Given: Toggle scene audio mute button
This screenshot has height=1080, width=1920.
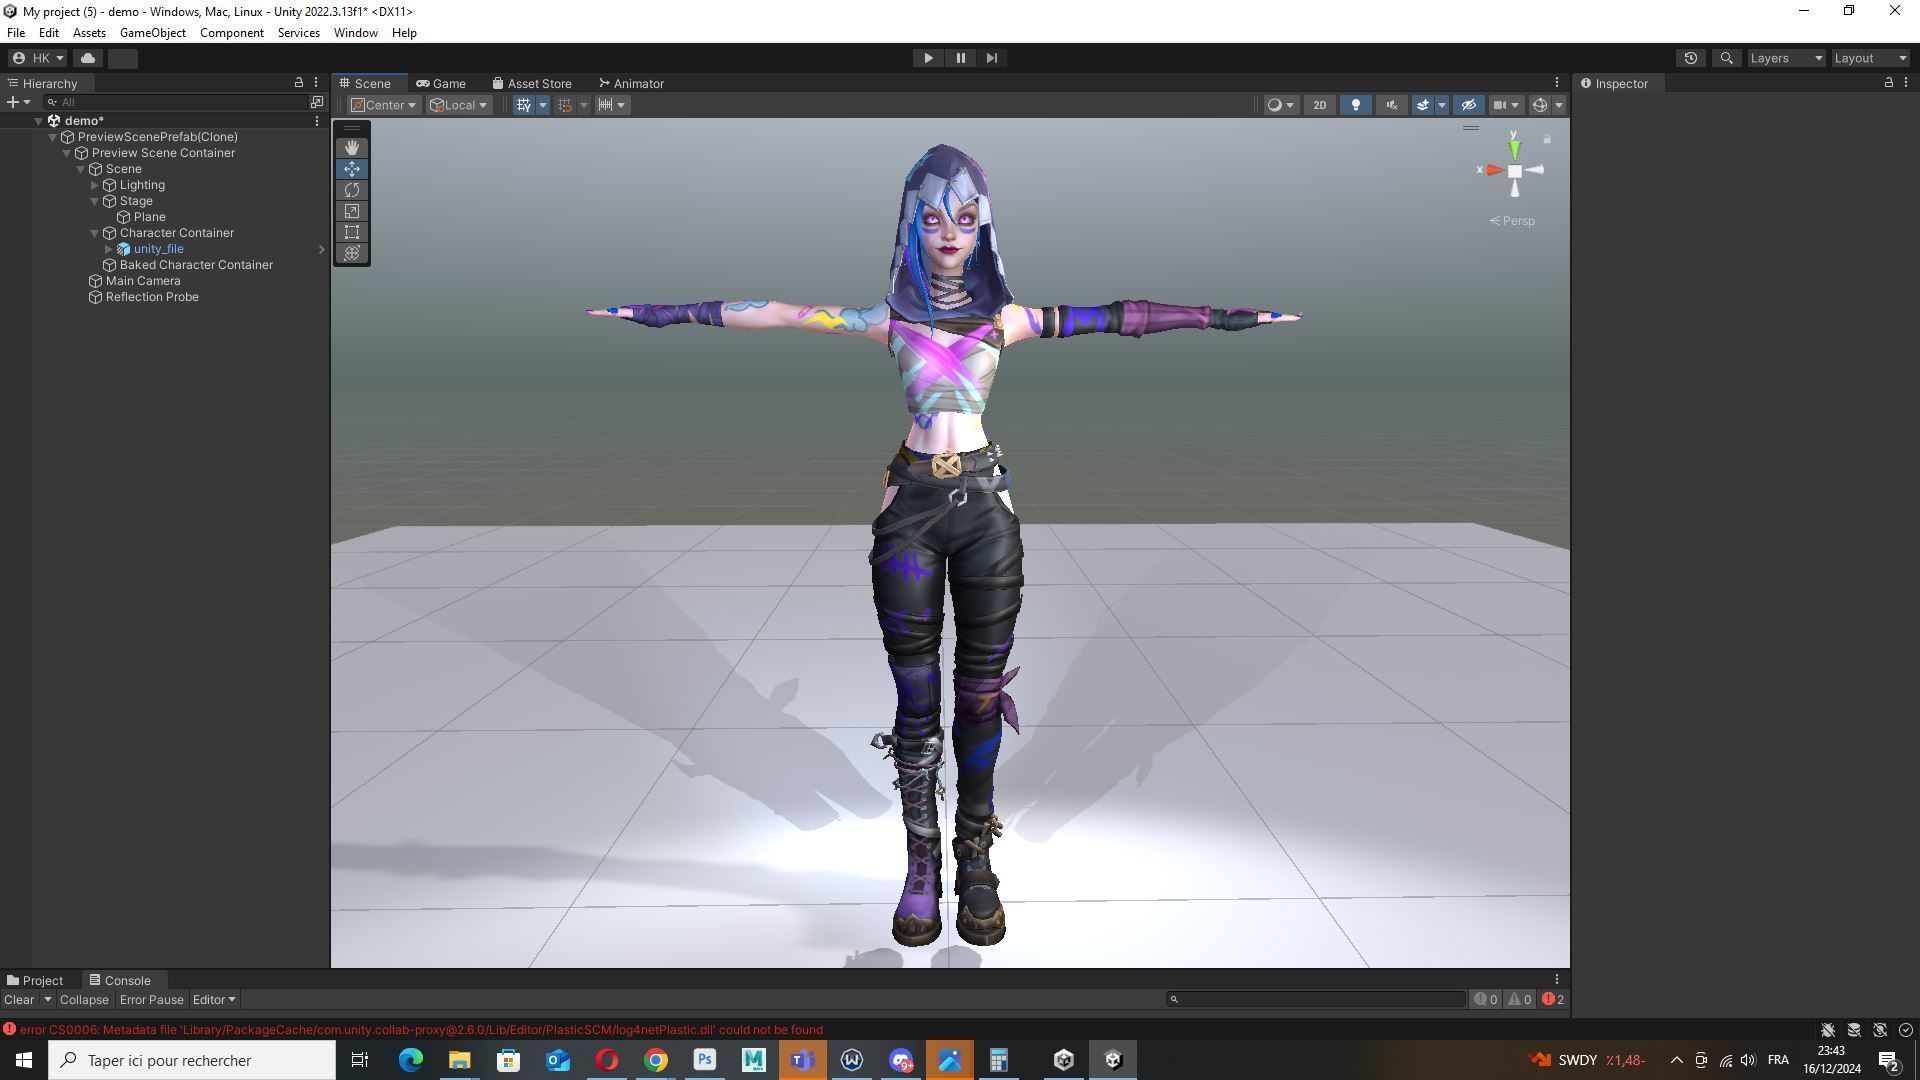Looking at the screenshot, I should [x=1392, y=105].
